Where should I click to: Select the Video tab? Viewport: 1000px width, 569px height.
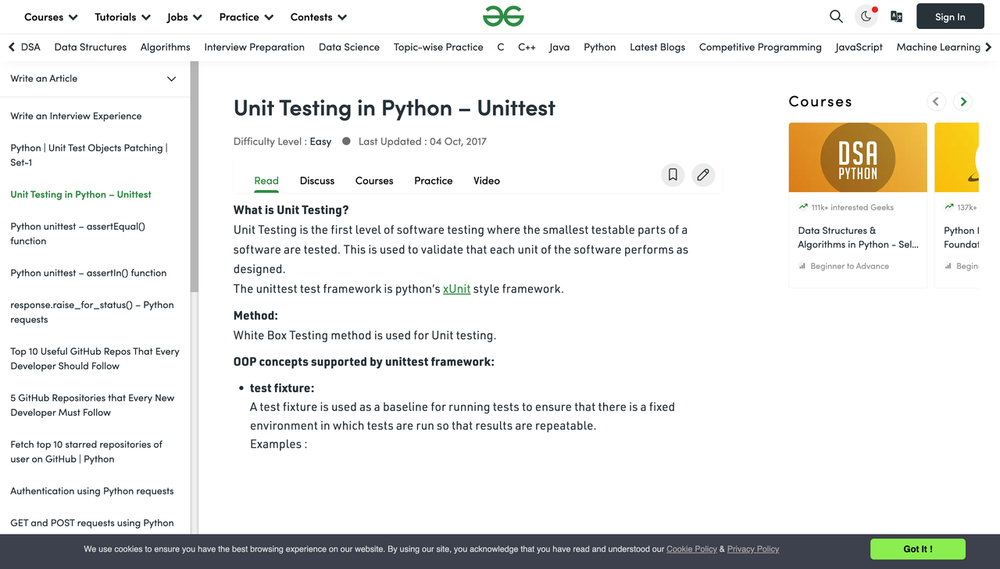point(486,181)
